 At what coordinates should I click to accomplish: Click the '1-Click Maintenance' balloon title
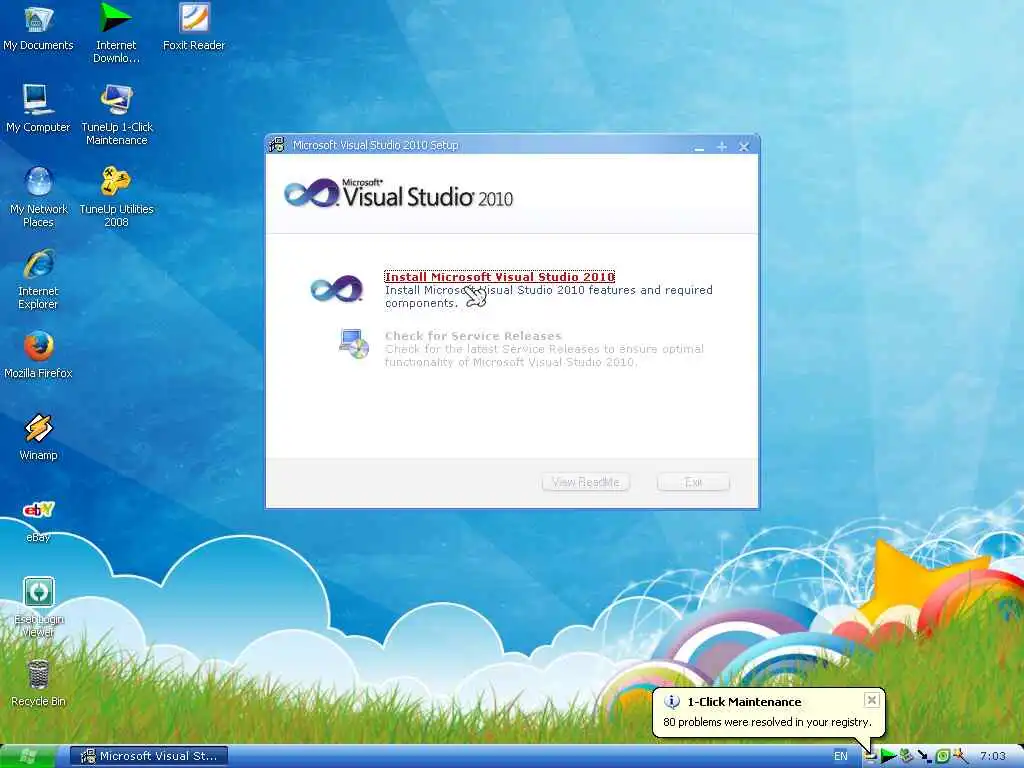click(744, 702)
